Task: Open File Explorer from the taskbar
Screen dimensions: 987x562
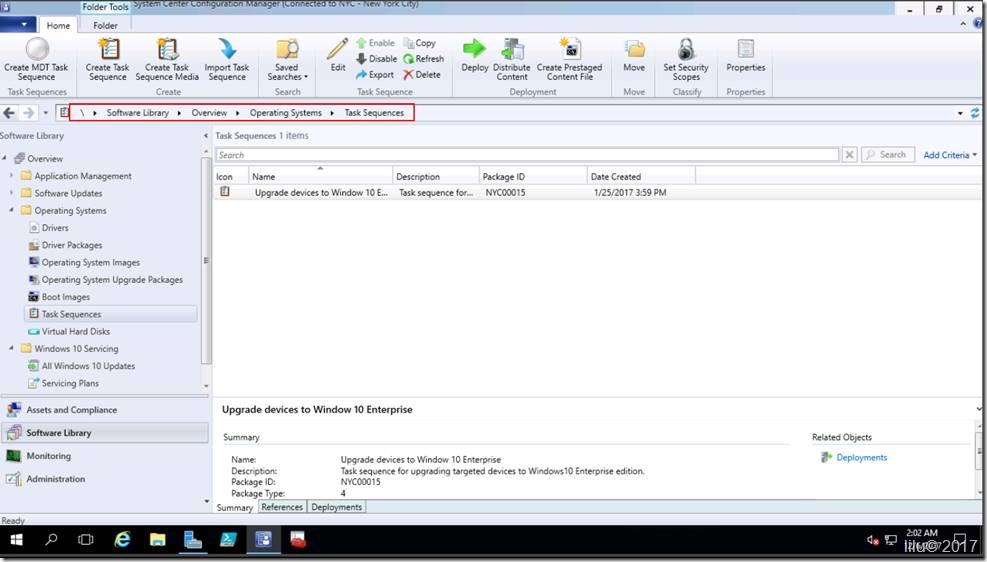Action: pos(157,539)
